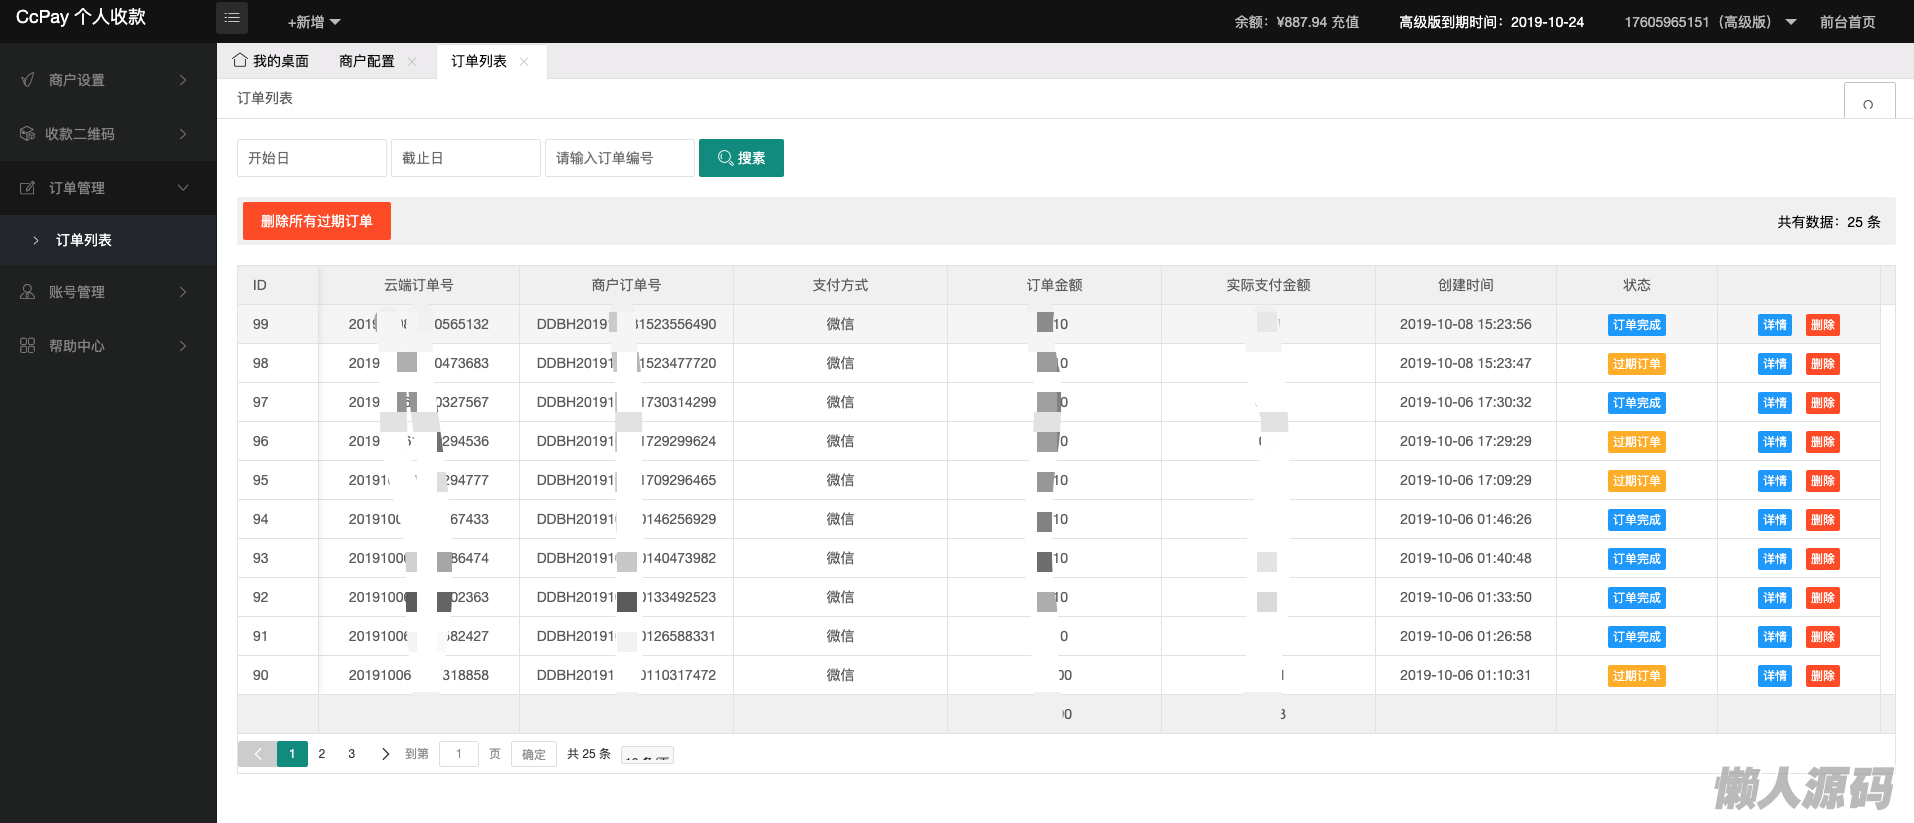Switch to the 我的桌面 tab
The height and width of the screenshot is (823, 1914).
click(x=271, y=61)
